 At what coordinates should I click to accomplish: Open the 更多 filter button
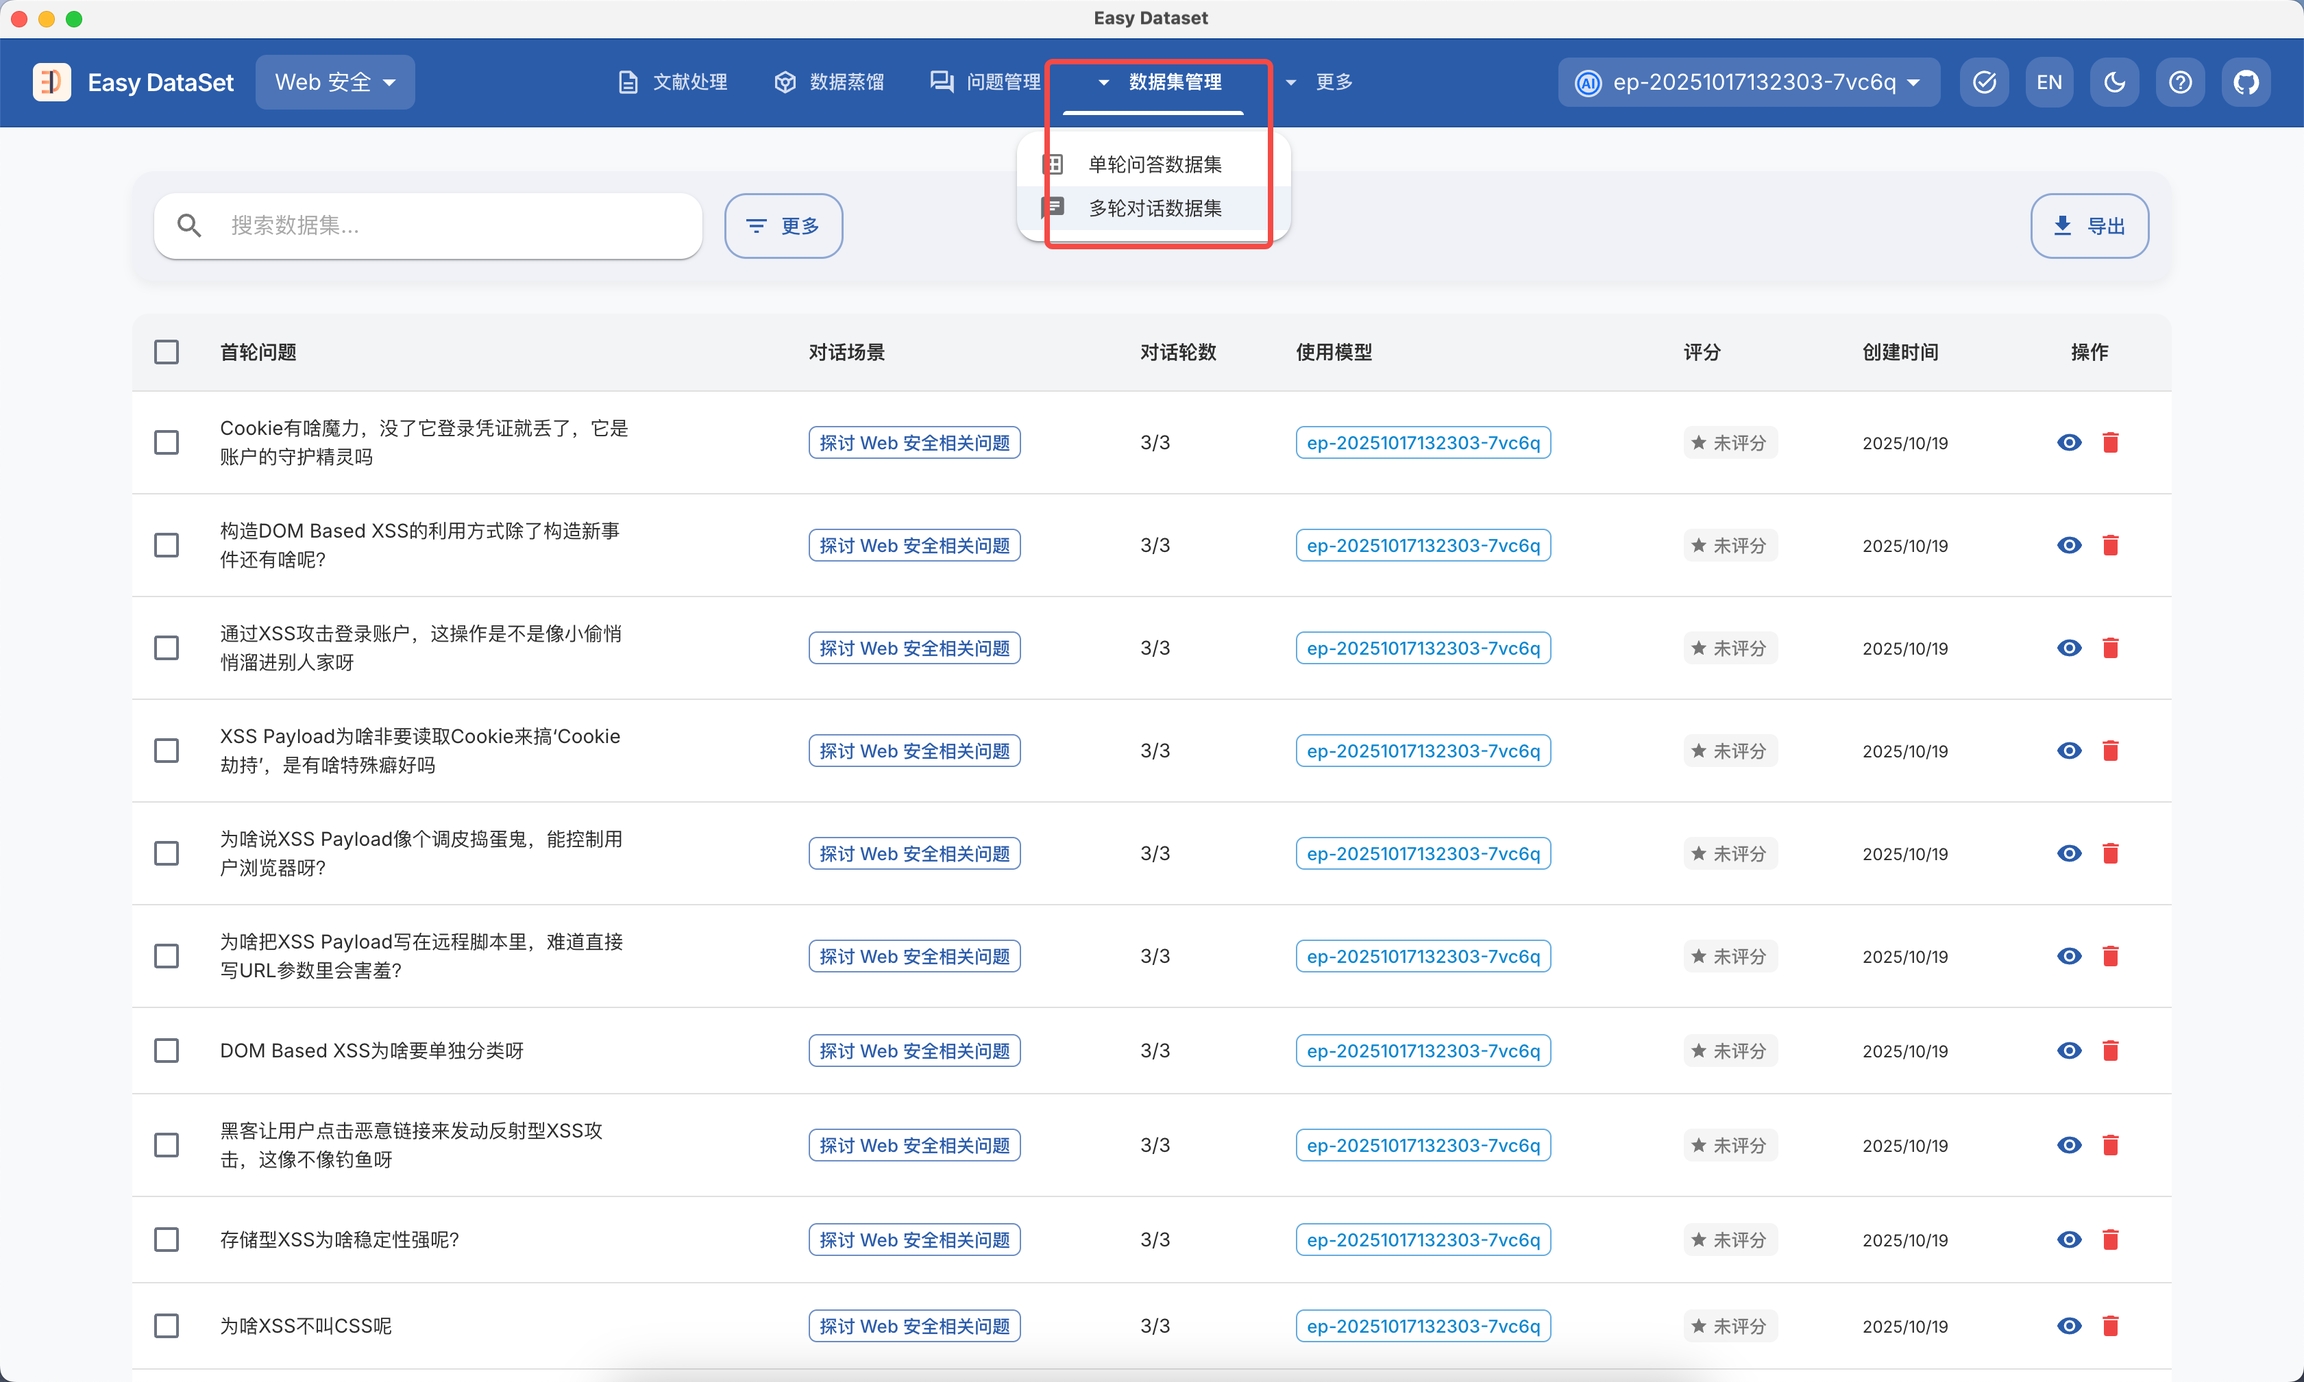coord(783,226)
